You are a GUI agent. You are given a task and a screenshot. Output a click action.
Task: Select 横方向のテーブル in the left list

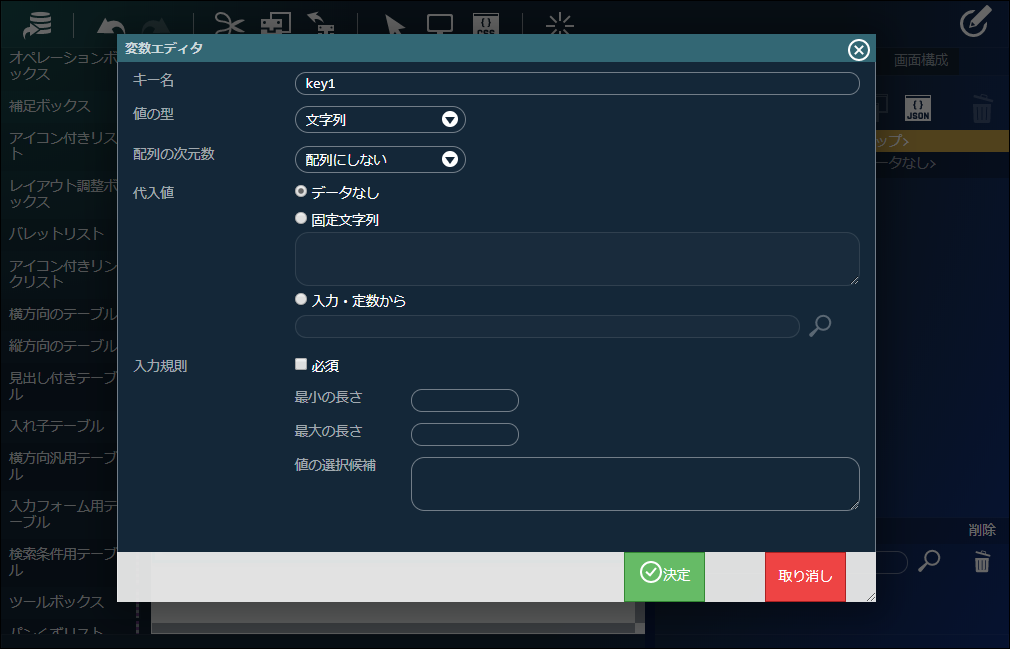63,314
